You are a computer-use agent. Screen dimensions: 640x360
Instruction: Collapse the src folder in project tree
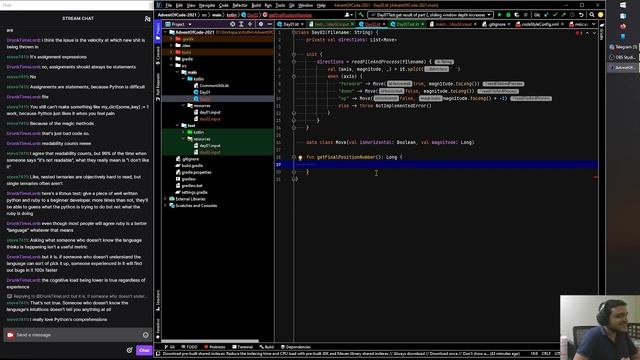[x=171, y=65]
